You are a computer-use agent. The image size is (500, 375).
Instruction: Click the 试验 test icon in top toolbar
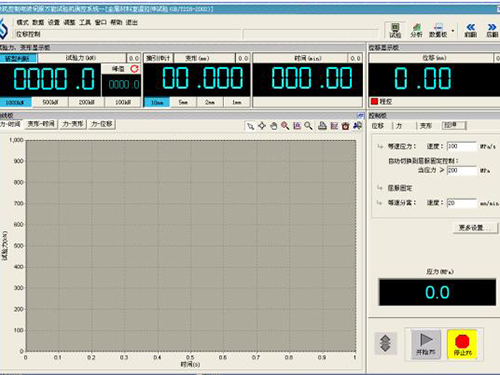pyautogui.click(x=395, y=30)
